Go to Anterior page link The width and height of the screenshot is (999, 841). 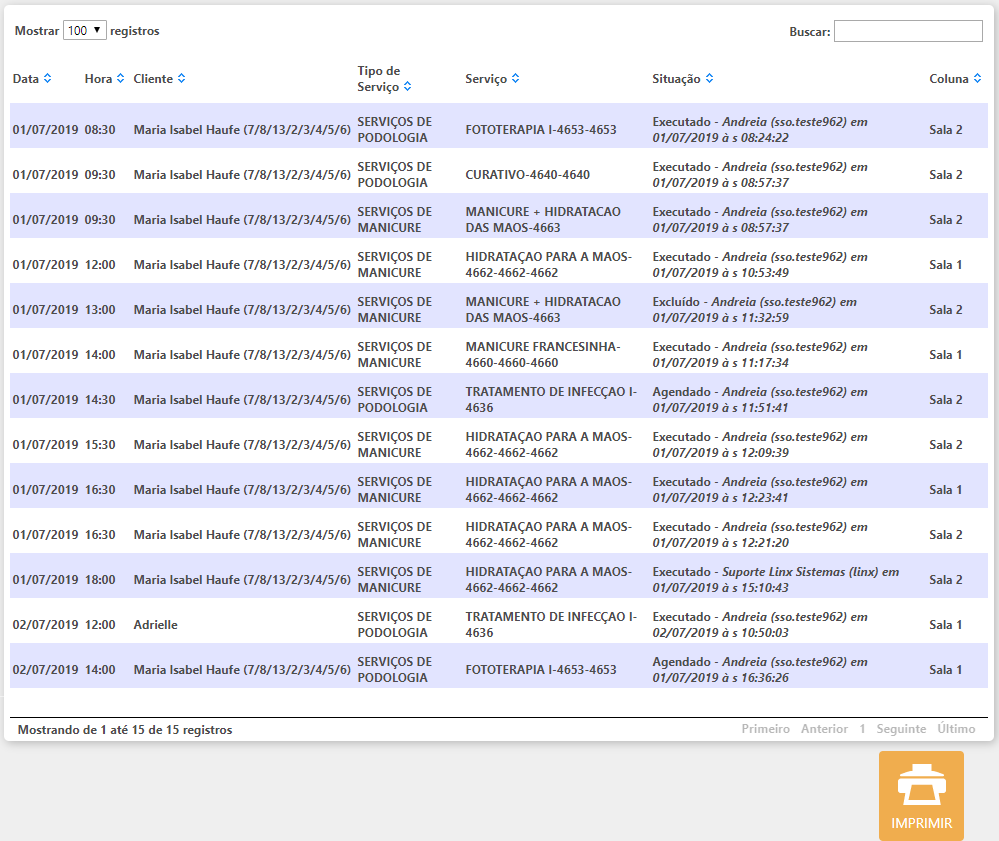[x=824, y=729]
